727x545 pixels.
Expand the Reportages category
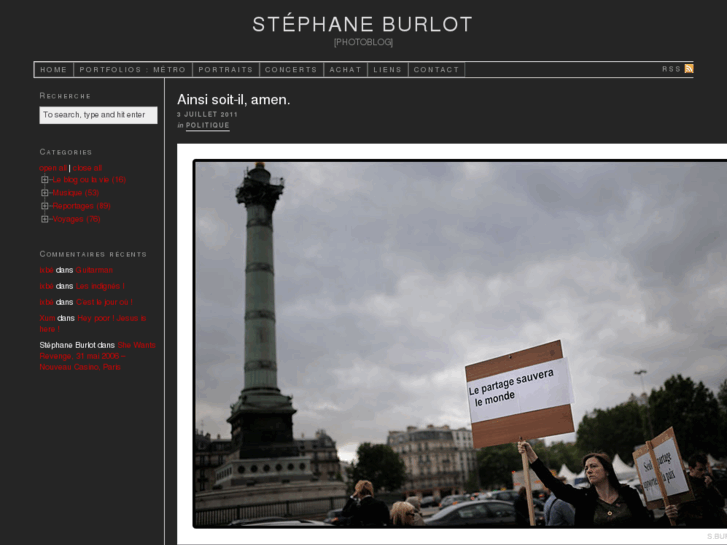click(x=45, y=205)
